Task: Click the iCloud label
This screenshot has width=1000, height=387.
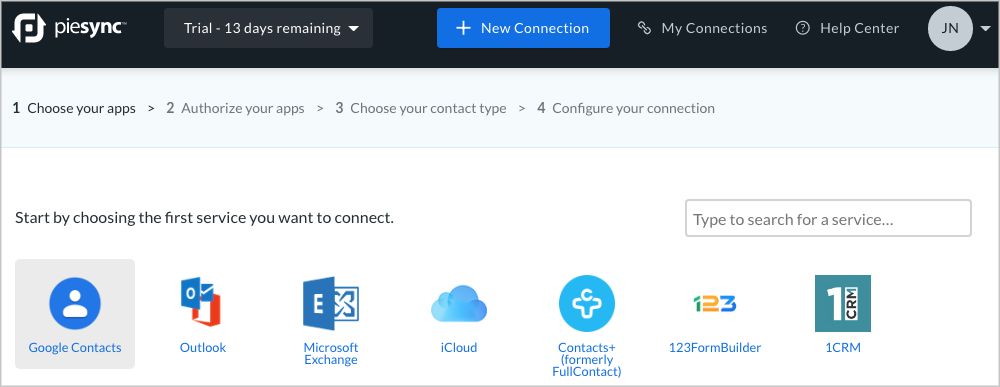Action: pos(459,347)
